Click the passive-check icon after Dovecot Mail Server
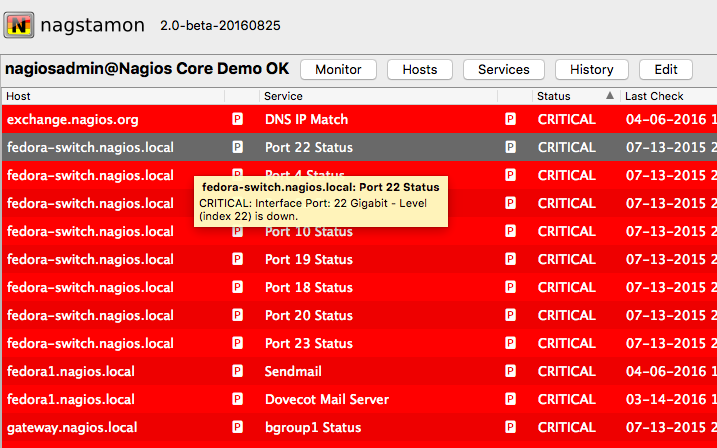This screenshot has width=717, height=448. (510, 399)
